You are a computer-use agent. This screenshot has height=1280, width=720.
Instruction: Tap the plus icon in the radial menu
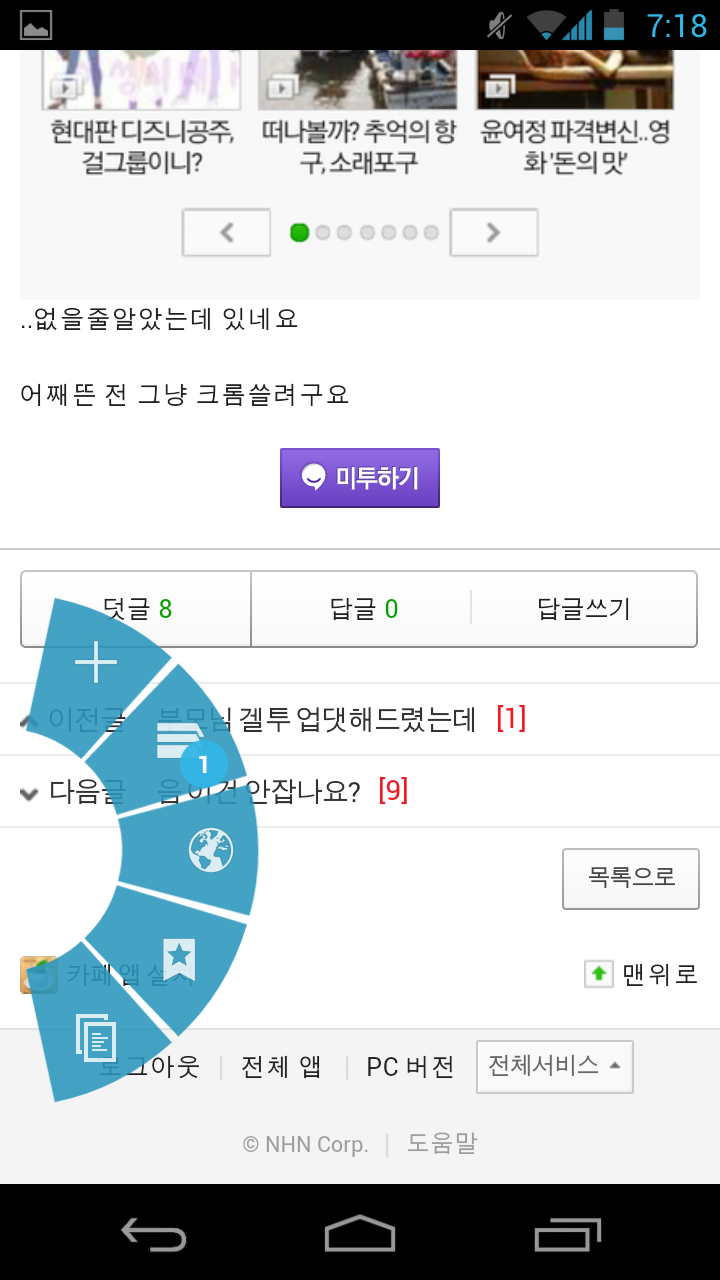96,663
